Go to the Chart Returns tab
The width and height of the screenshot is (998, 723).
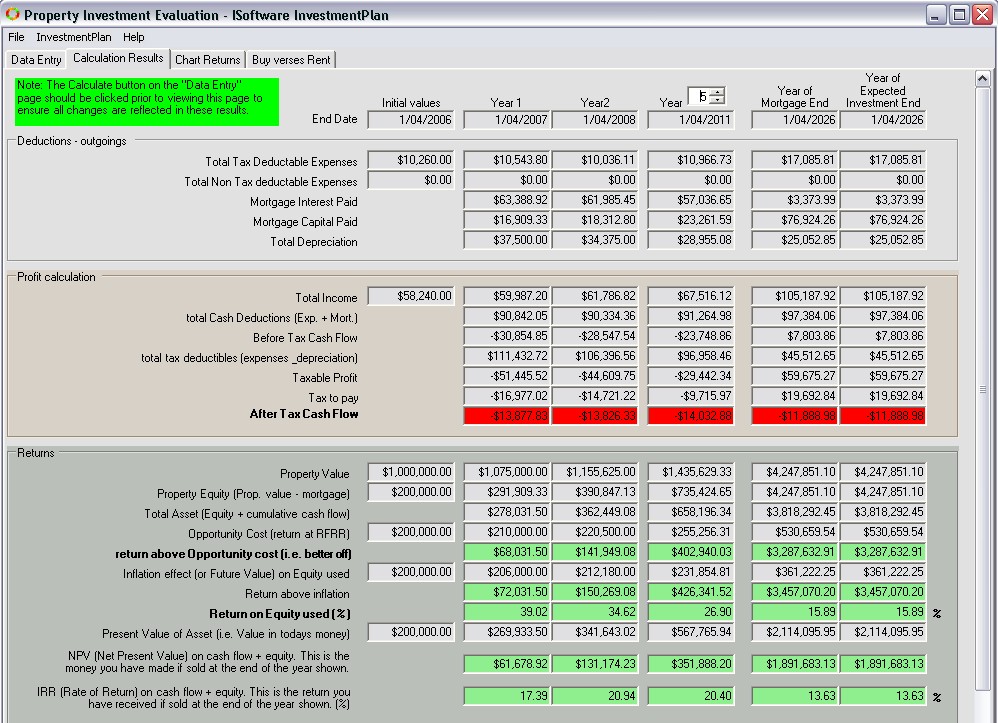coord(207,60)
